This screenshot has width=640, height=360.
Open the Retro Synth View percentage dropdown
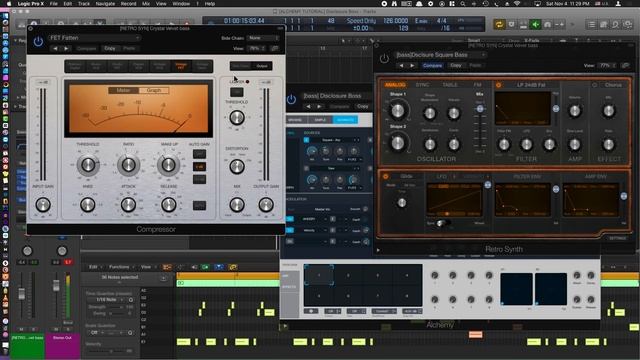(606, 65)
